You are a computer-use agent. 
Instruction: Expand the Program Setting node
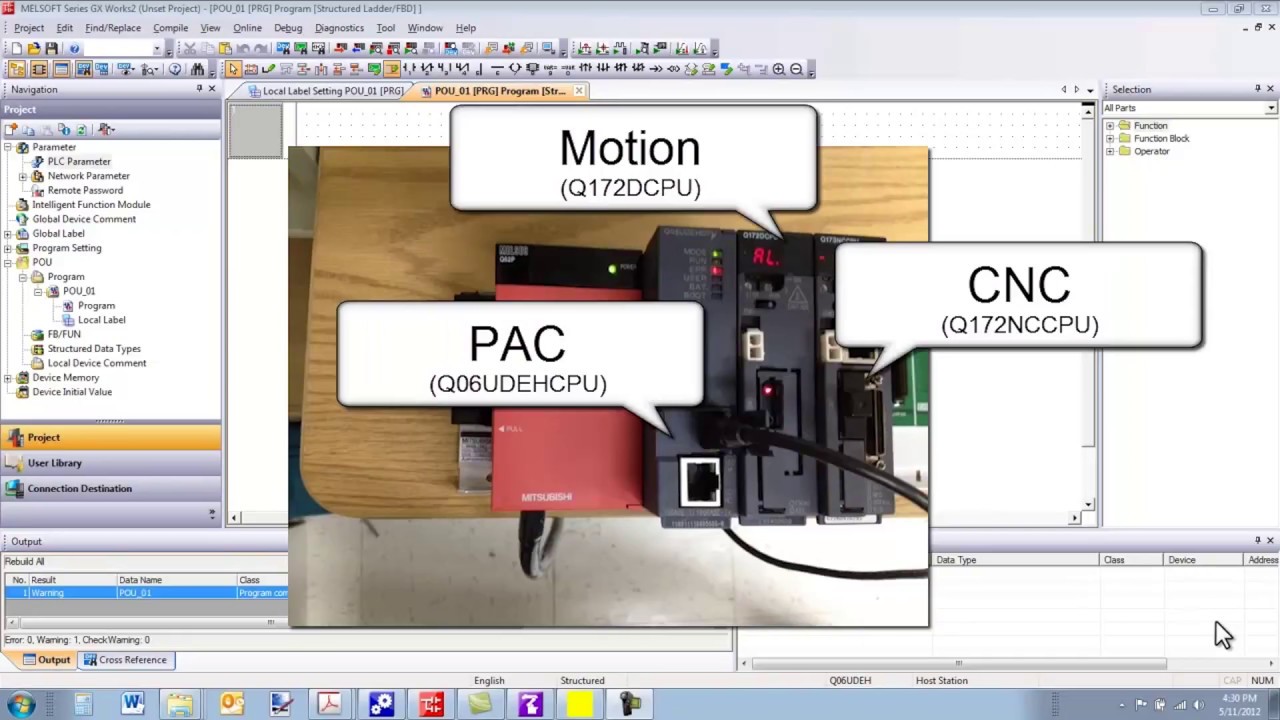8,248
